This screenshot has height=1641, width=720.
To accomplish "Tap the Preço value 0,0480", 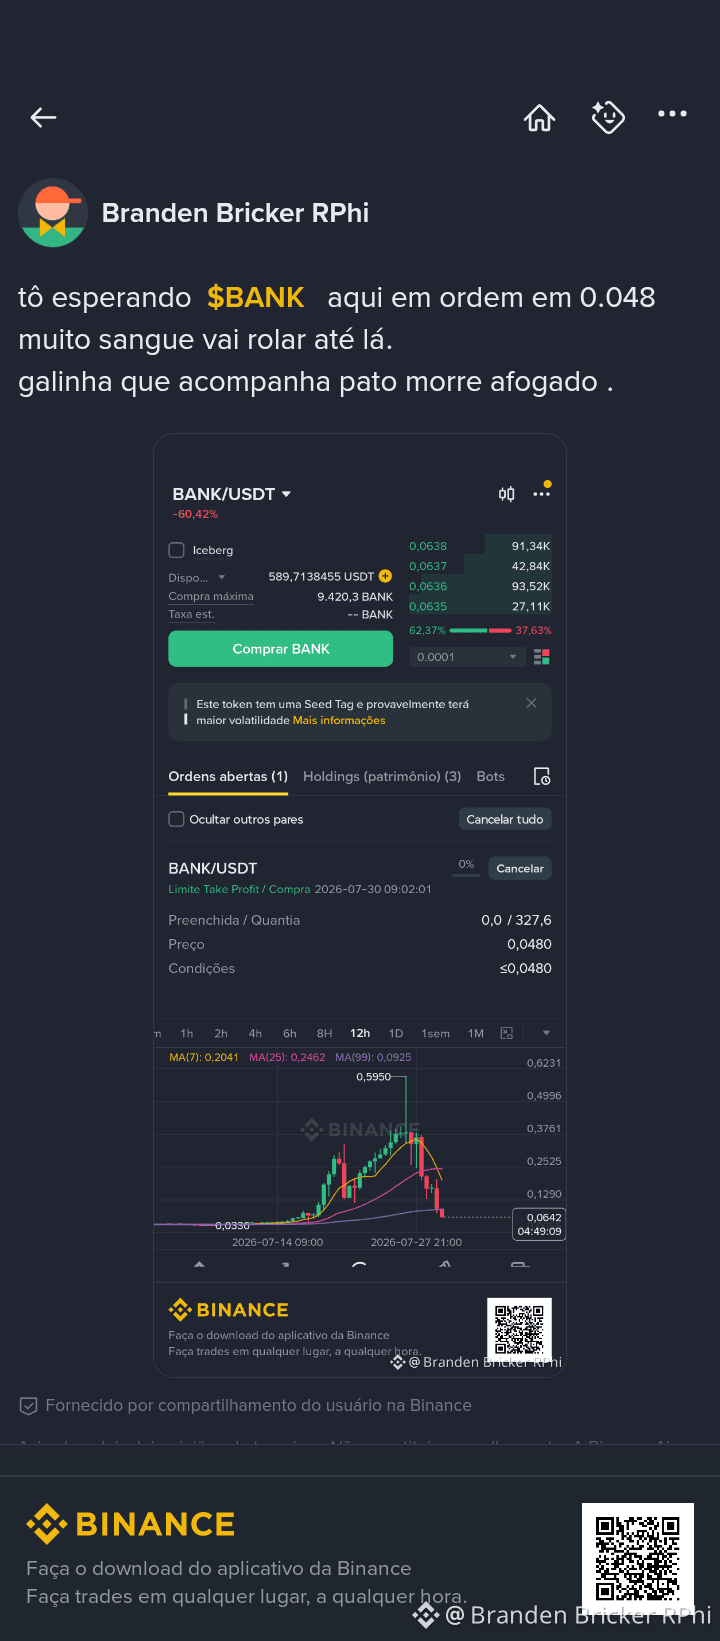I will [x=529, y=944].
